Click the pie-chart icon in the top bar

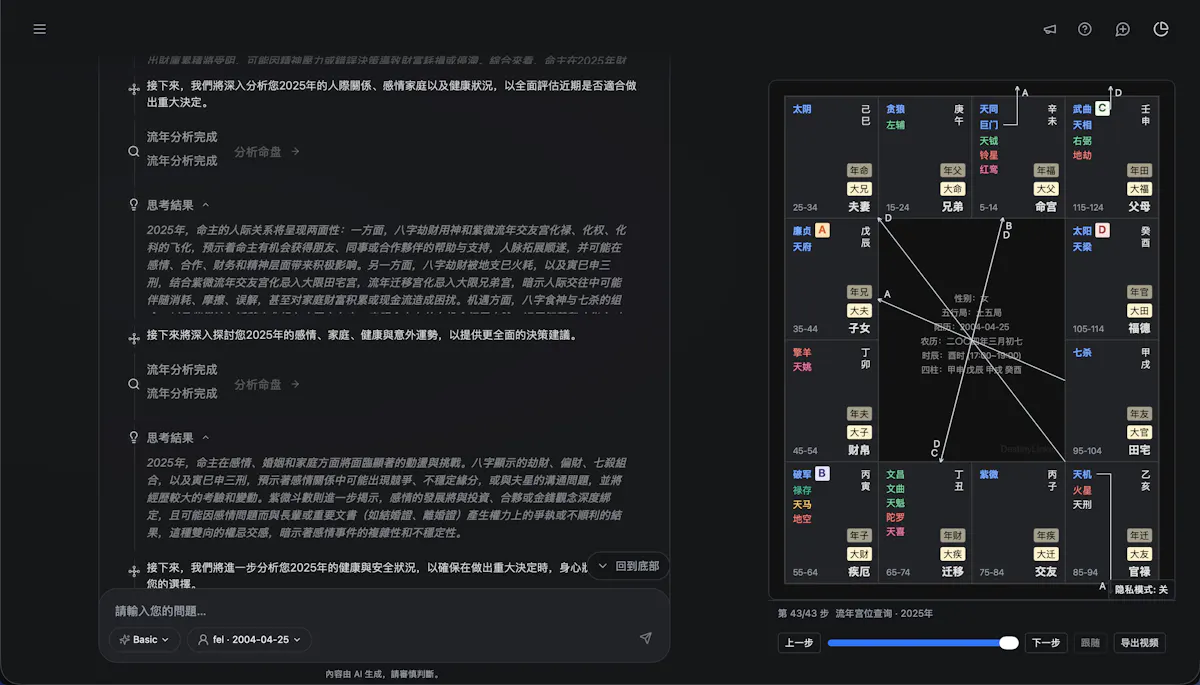pyautogui.click(x=1161, y=29)
